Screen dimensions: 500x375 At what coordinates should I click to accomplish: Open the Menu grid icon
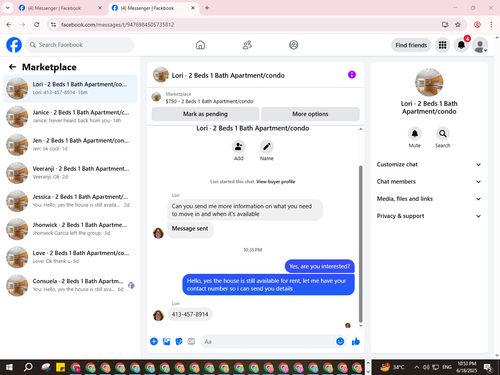click(x=442, y=45)
